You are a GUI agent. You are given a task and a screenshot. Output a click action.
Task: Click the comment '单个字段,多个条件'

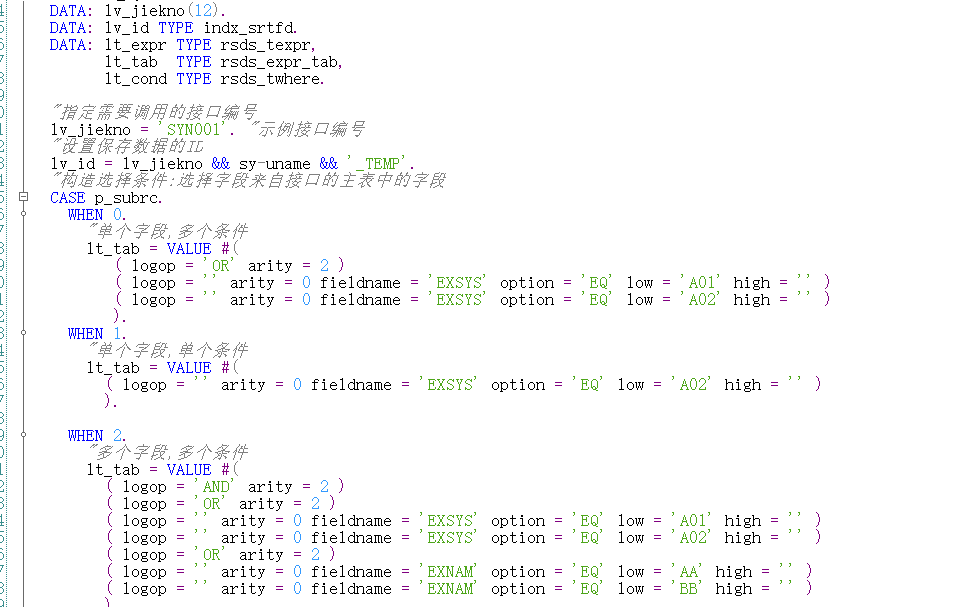tap(167, 232)
